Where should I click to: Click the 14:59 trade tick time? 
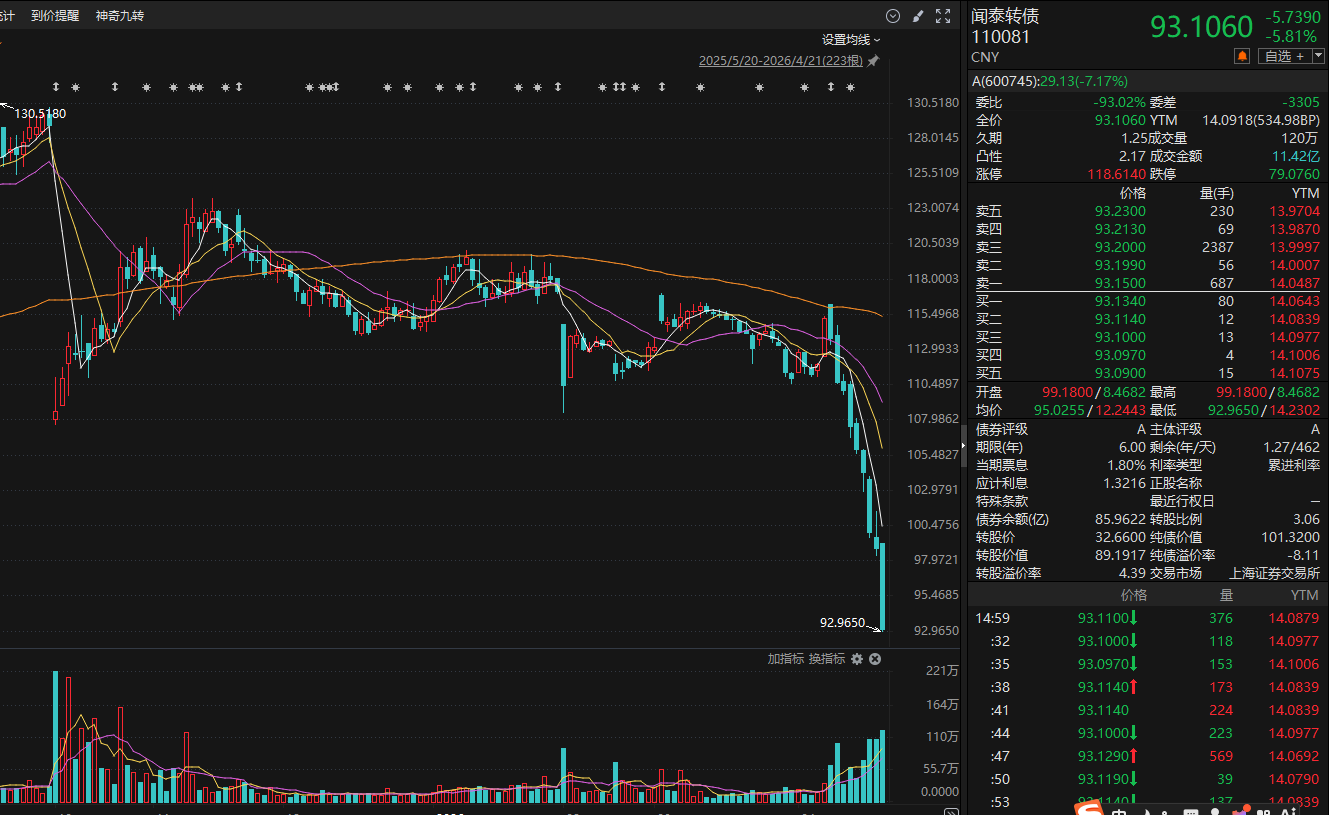(993, 618)
